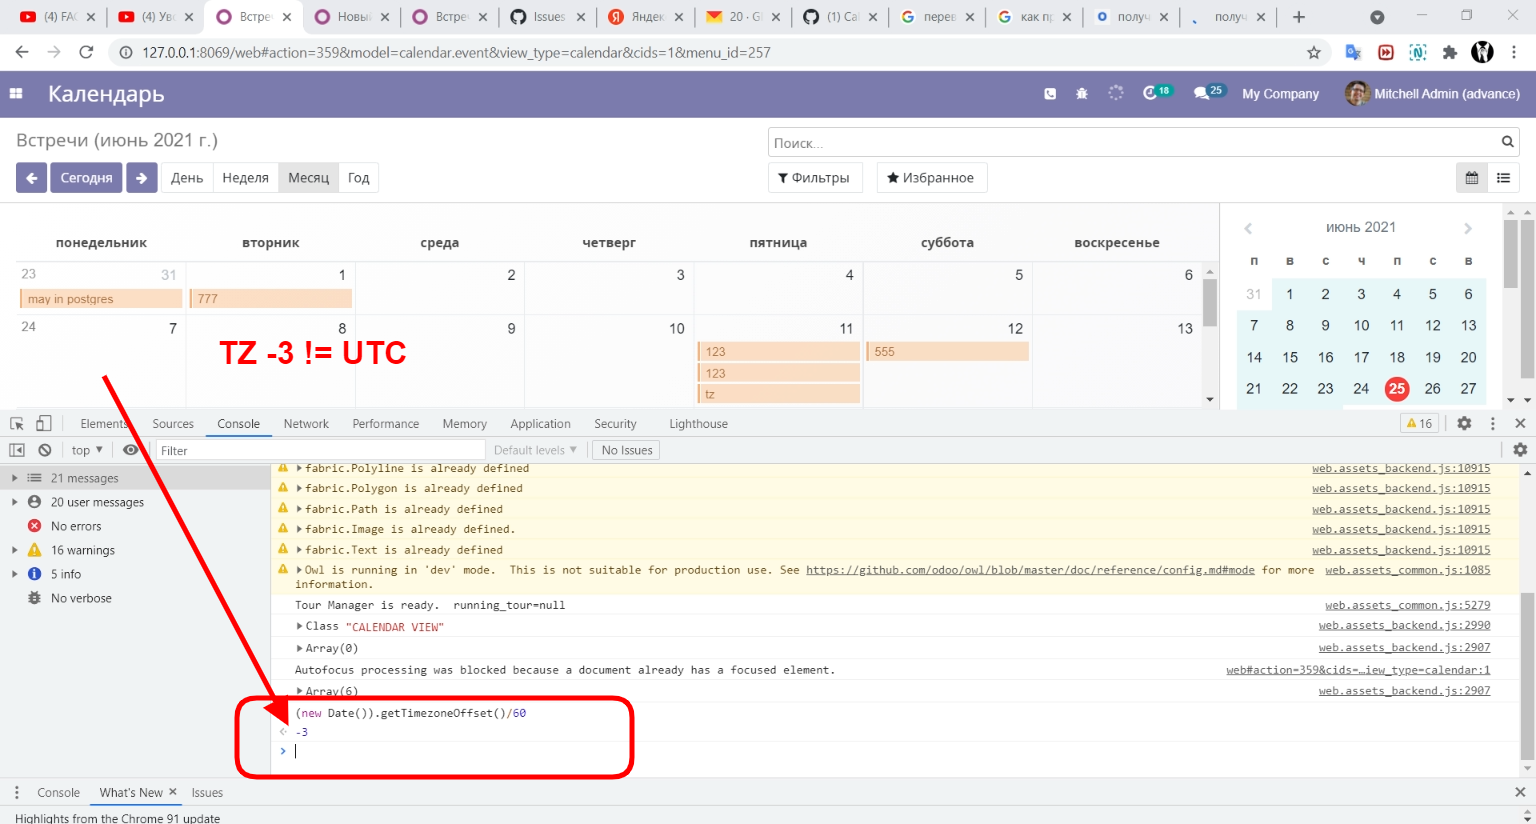This screenshot has height=824, width=1536.
Task: Clear the console with the circle-slash icon
Action: (45, 450)
